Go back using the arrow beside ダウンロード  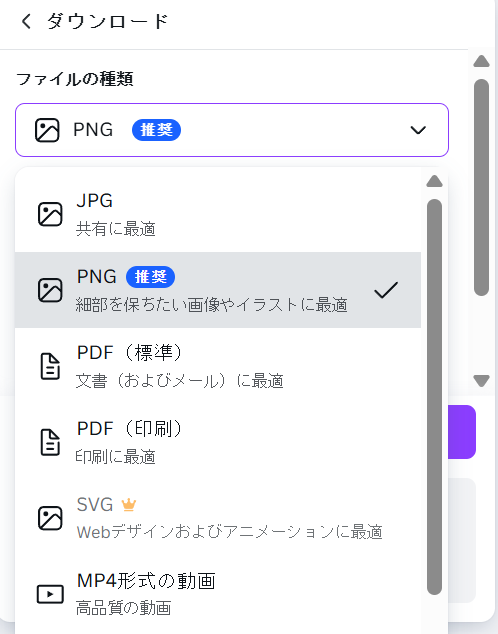point(26,21)
